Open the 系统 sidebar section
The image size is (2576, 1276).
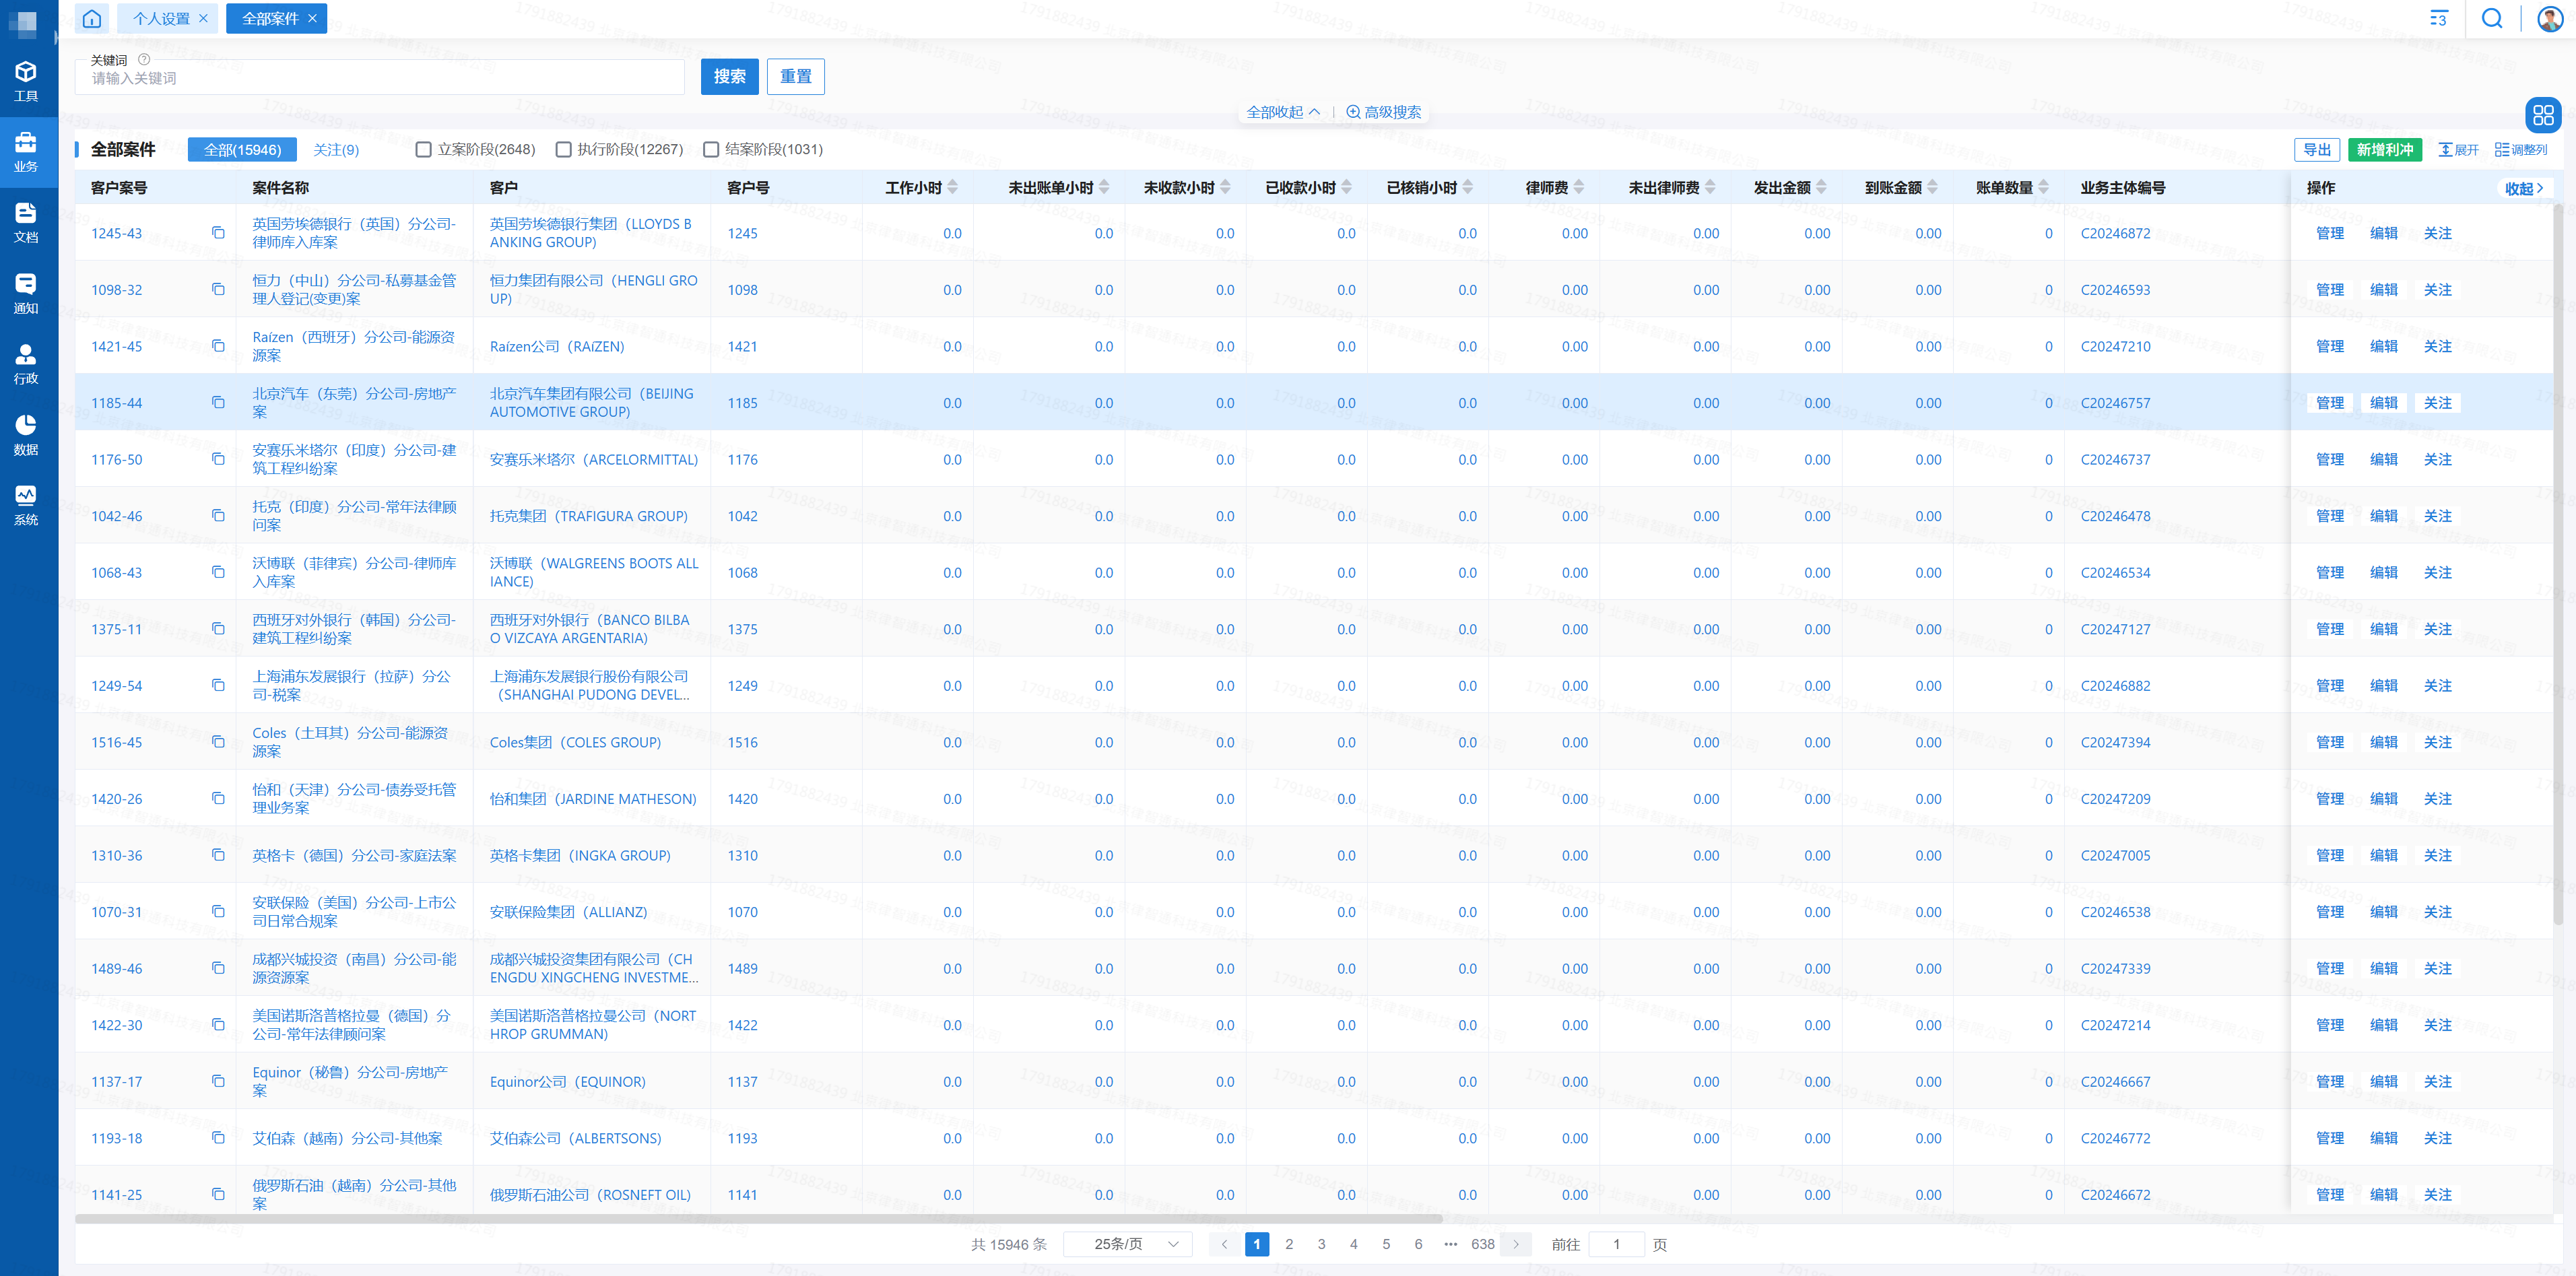click(x=27, y=505)
